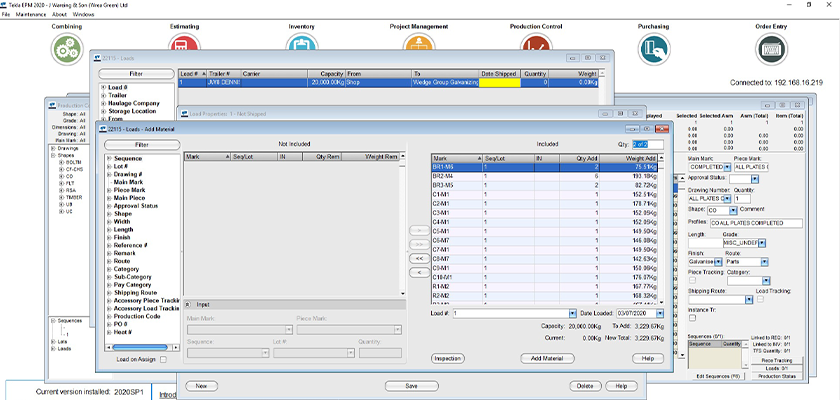Launch the Purchasing module icon
The width and height of the screenshot is (840, 400).
coord(653,47)
